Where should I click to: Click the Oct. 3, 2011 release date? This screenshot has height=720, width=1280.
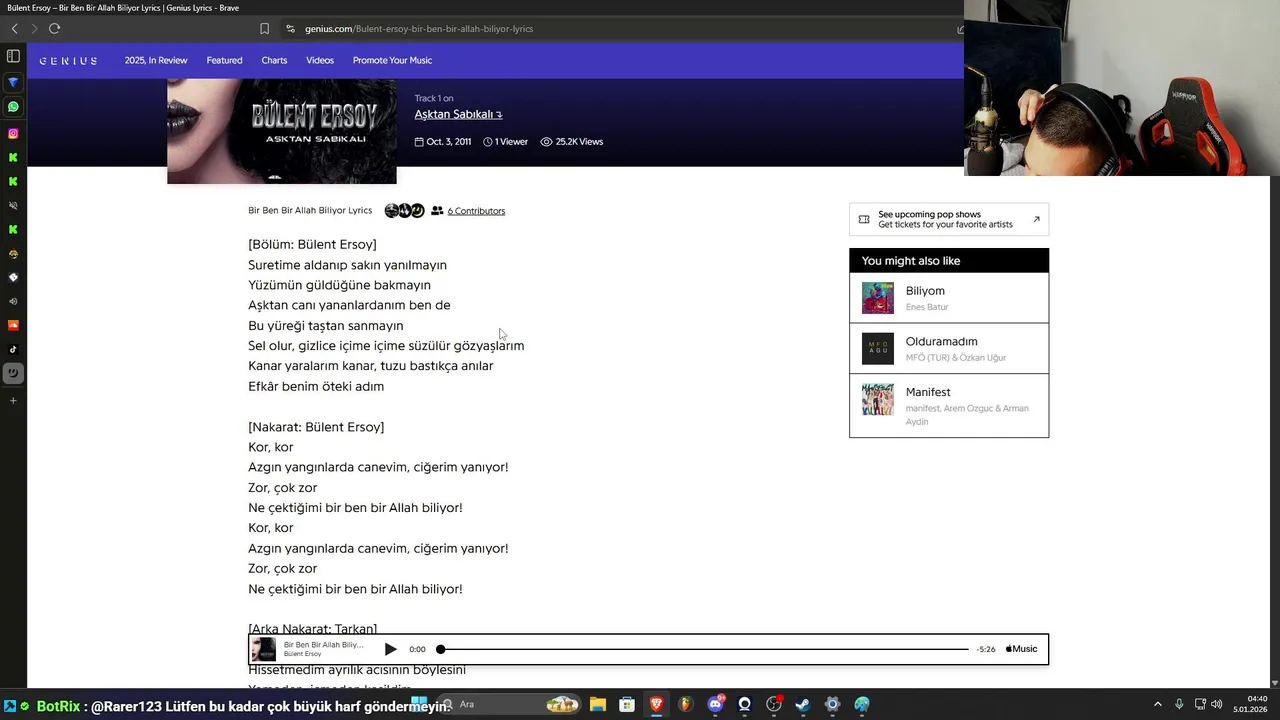[443, 142]
